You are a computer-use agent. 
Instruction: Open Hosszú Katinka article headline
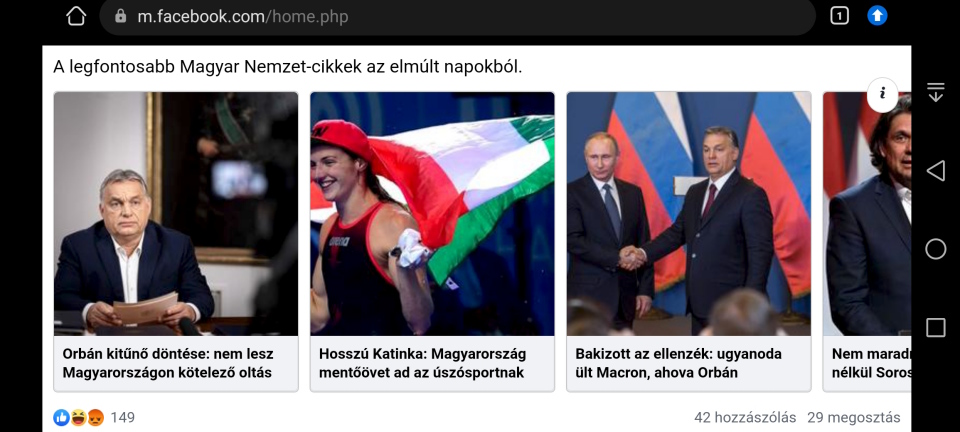click(x=422, y=363)
